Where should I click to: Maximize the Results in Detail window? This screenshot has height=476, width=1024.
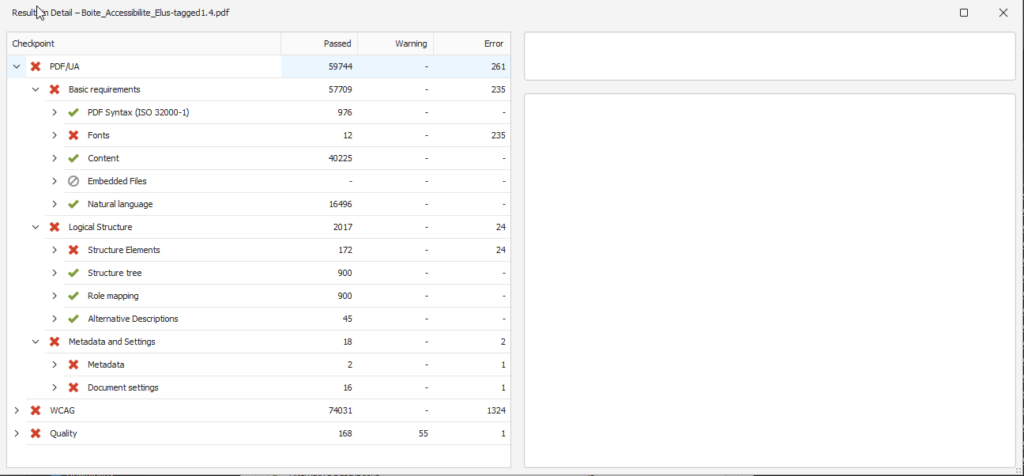coord(964,13)
